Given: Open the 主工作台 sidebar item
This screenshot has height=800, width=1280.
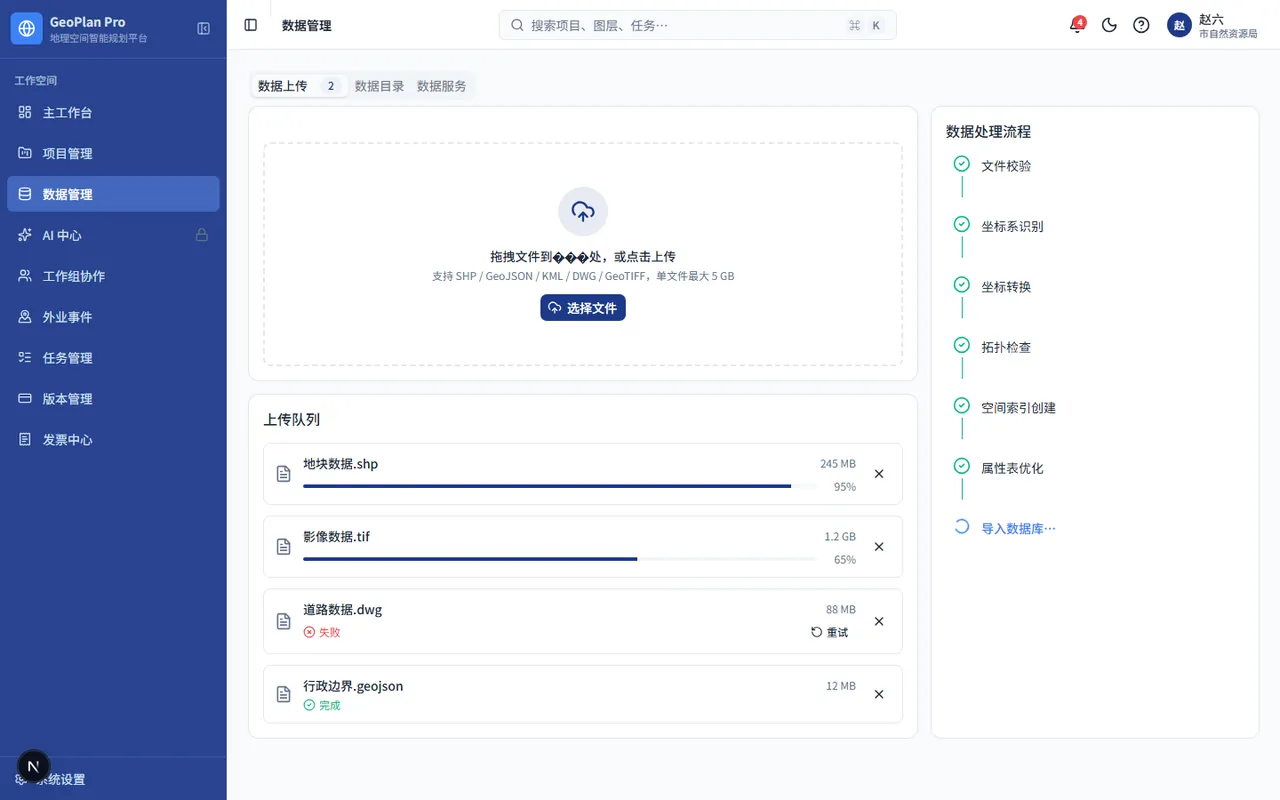Looking at the screenshot, I should 113,113.
